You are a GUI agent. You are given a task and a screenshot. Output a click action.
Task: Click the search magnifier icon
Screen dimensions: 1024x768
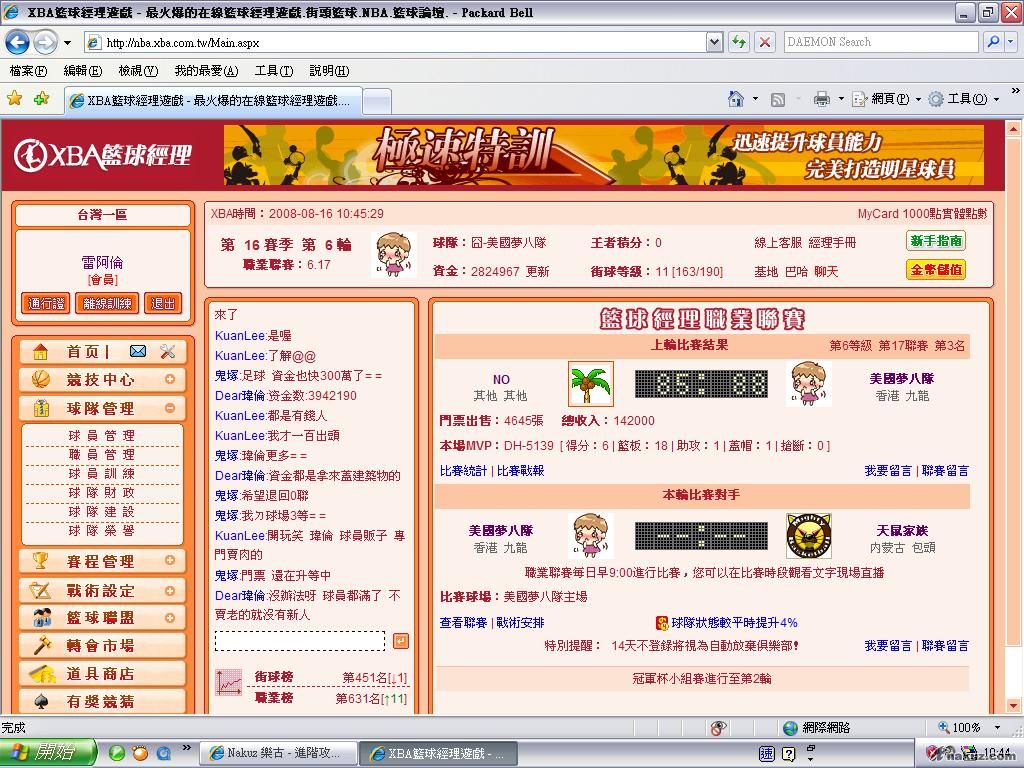pos(993,42)
